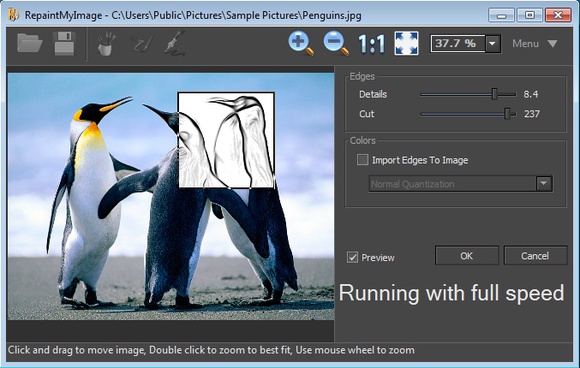Viewport: 580px width, 368px height.
Task: Click the 'Running with full speed' text
Action: 451,293
